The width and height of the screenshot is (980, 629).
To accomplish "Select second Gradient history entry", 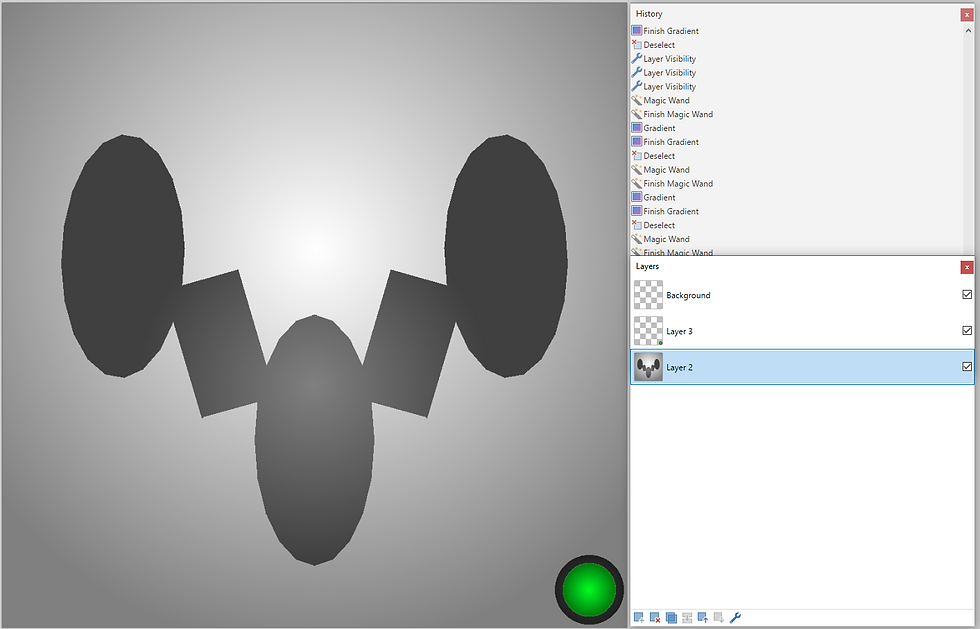I will tap(654, 198).
